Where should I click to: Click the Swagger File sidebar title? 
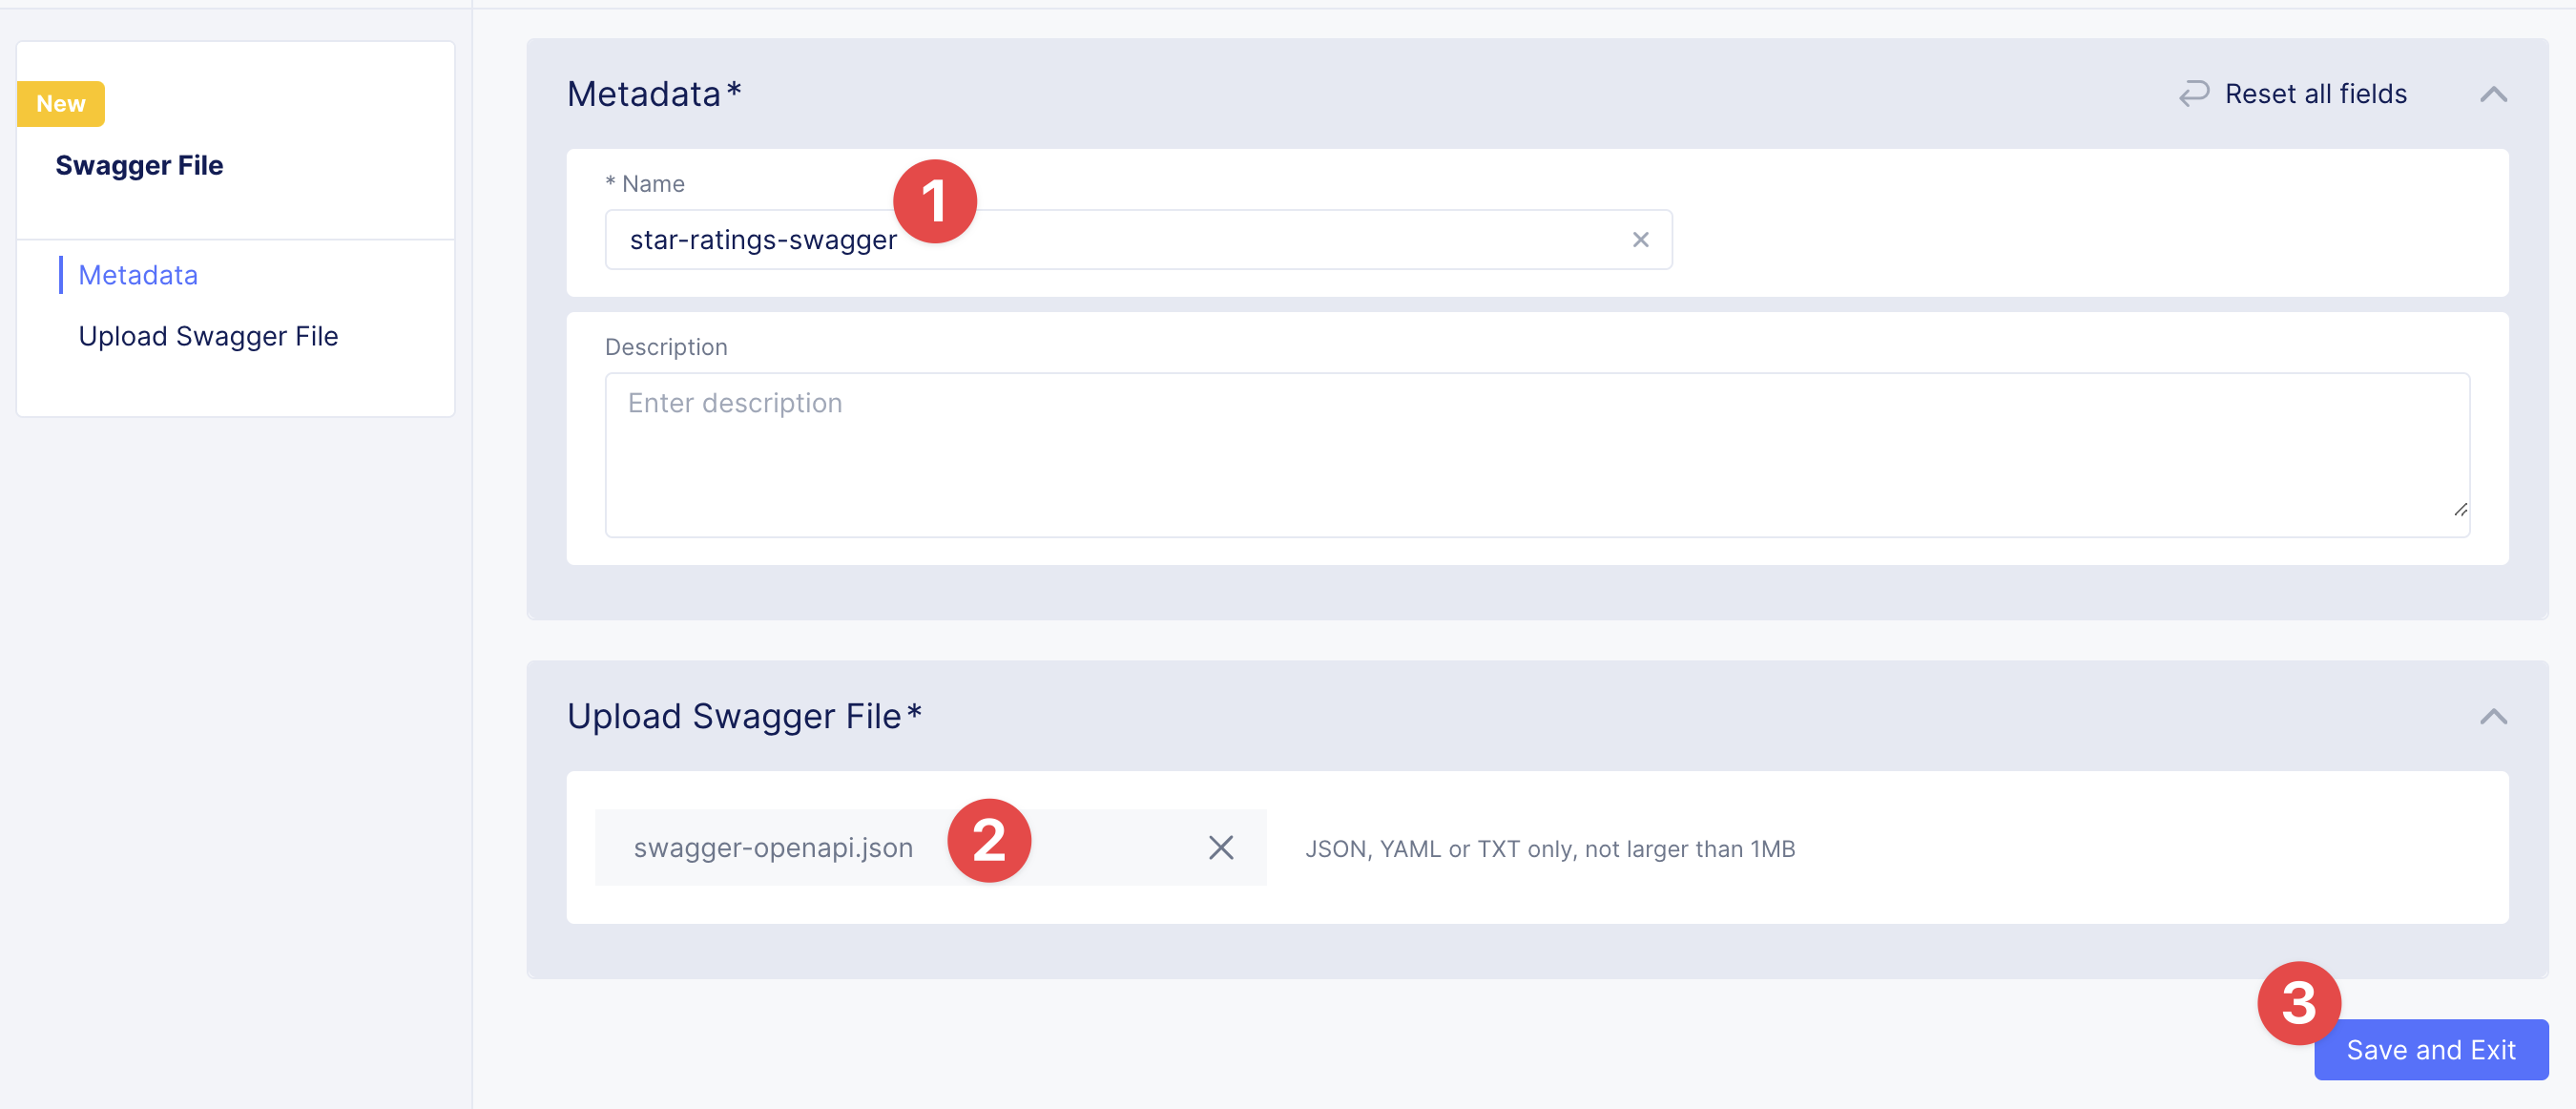coord(139,165)
